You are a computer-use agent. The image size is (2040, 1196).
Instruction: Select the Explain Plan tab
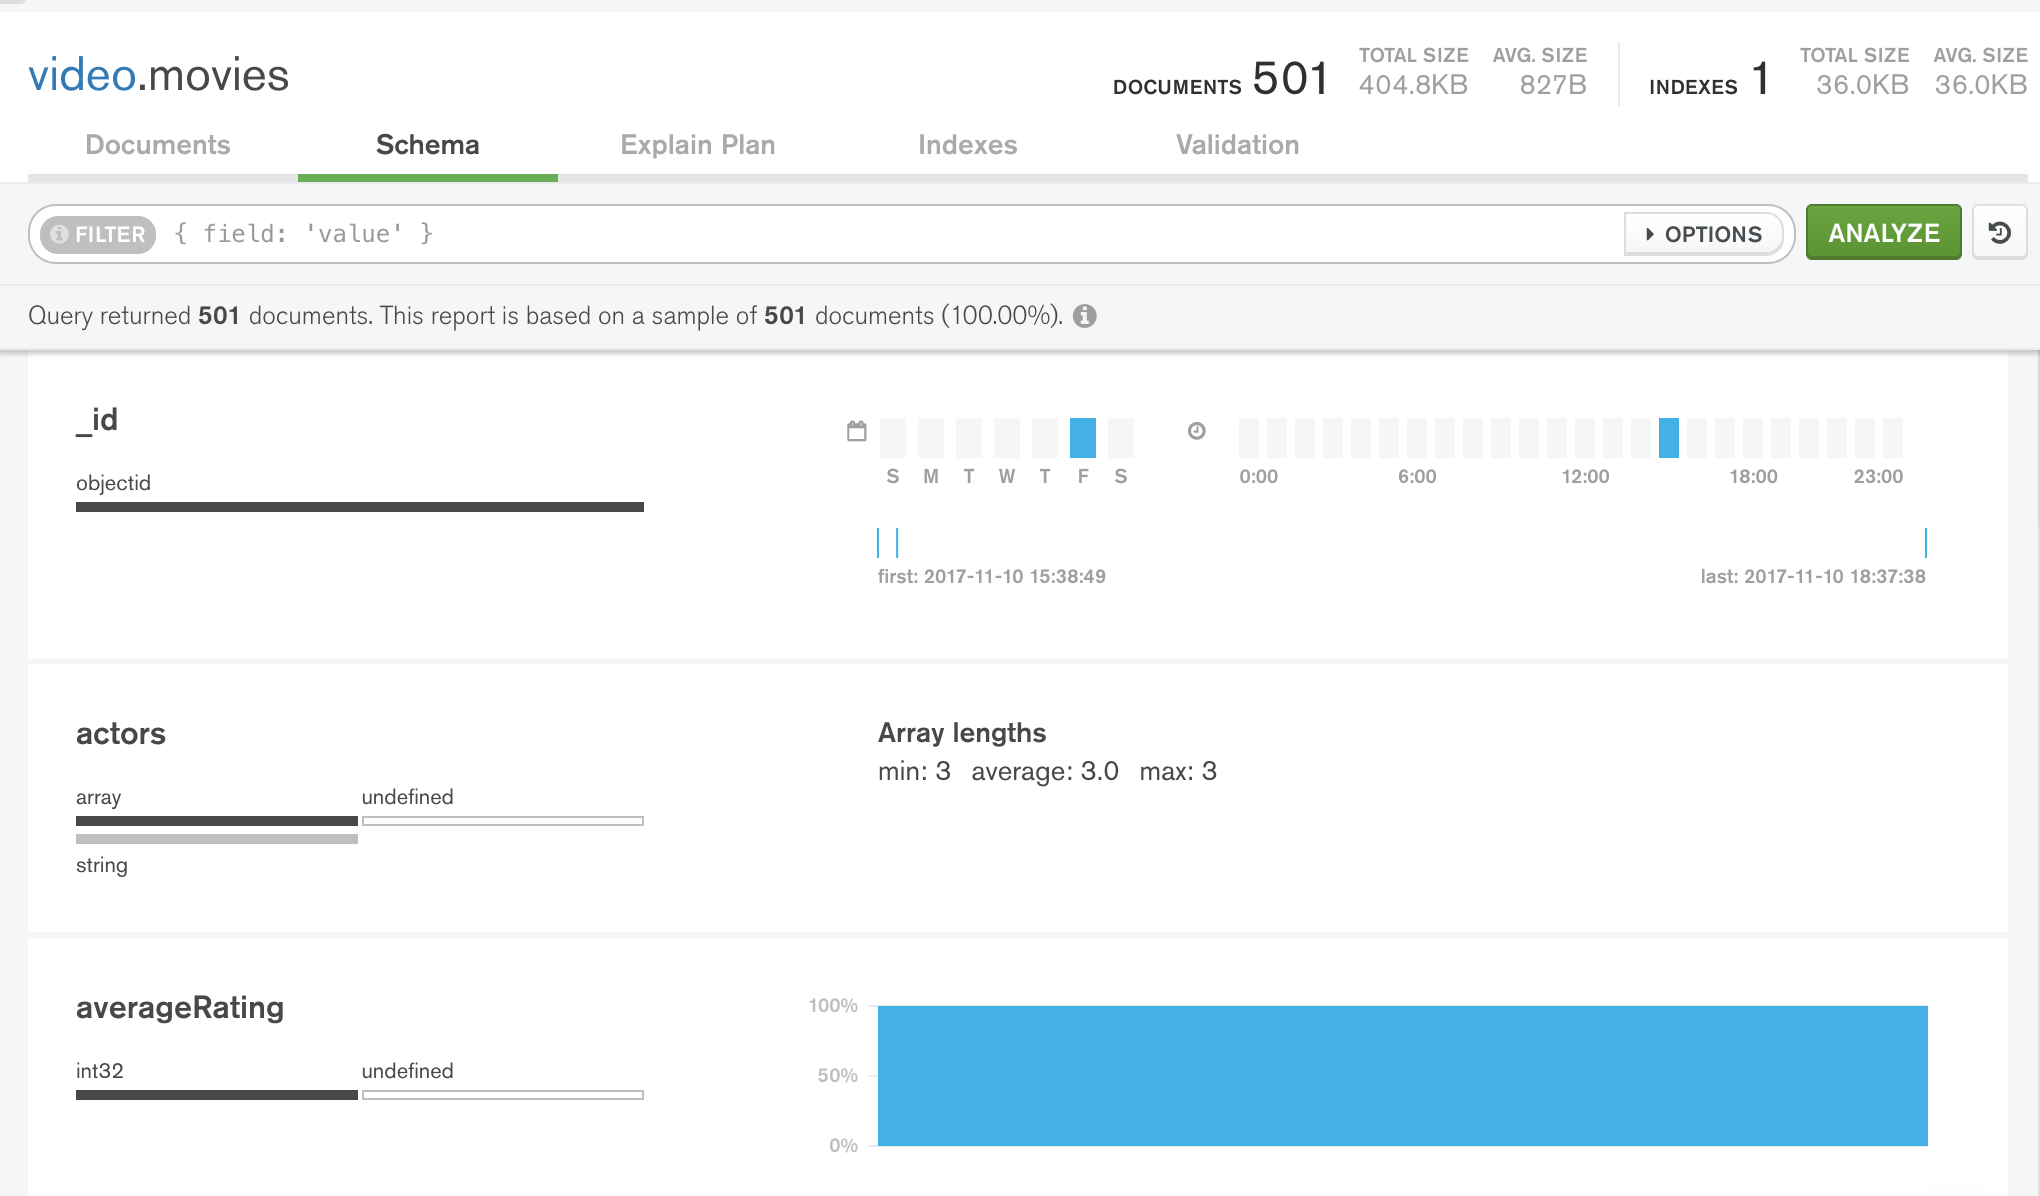pyautogui.click(x=696, y=144)
